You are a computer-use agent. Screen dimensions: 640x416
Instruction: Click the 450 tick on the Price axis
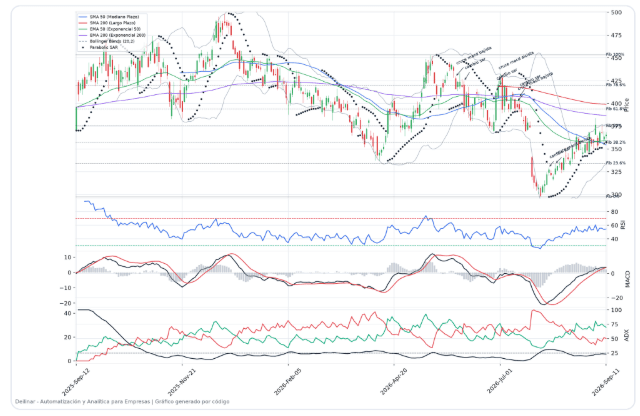616,58
